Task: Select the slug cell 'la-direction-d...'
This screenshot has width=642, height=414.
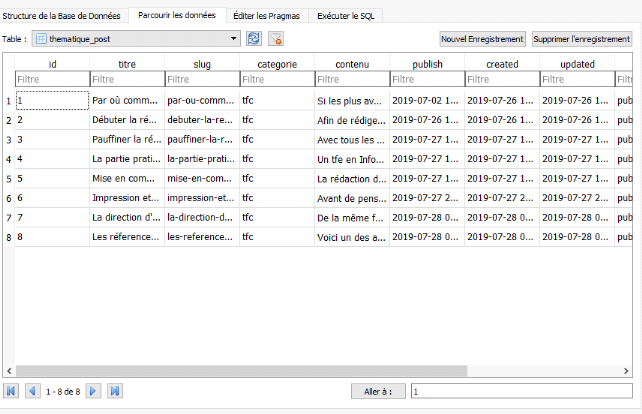Action: pyautogui.click(x=202, y=217)
